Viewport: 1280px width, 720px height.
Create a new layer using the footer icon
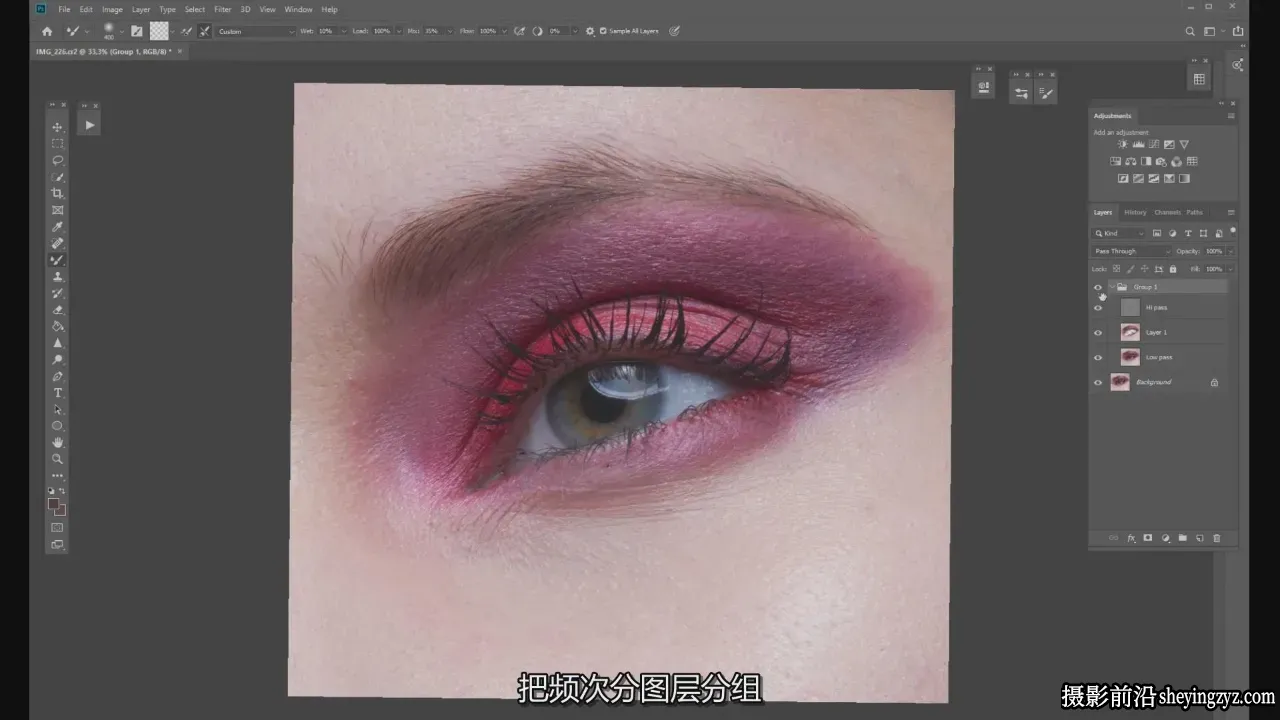pyautogui.click(x=1200, y=538)
